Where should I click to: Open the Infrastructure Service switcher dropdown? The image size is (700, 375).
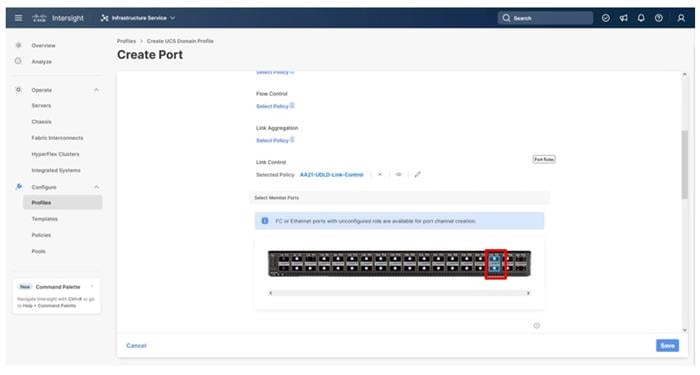pyautogui.click(x=138, y=18)
